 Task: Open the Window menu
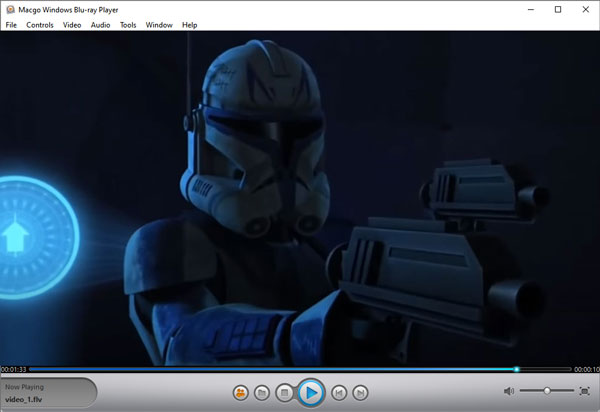coord(159,25)
